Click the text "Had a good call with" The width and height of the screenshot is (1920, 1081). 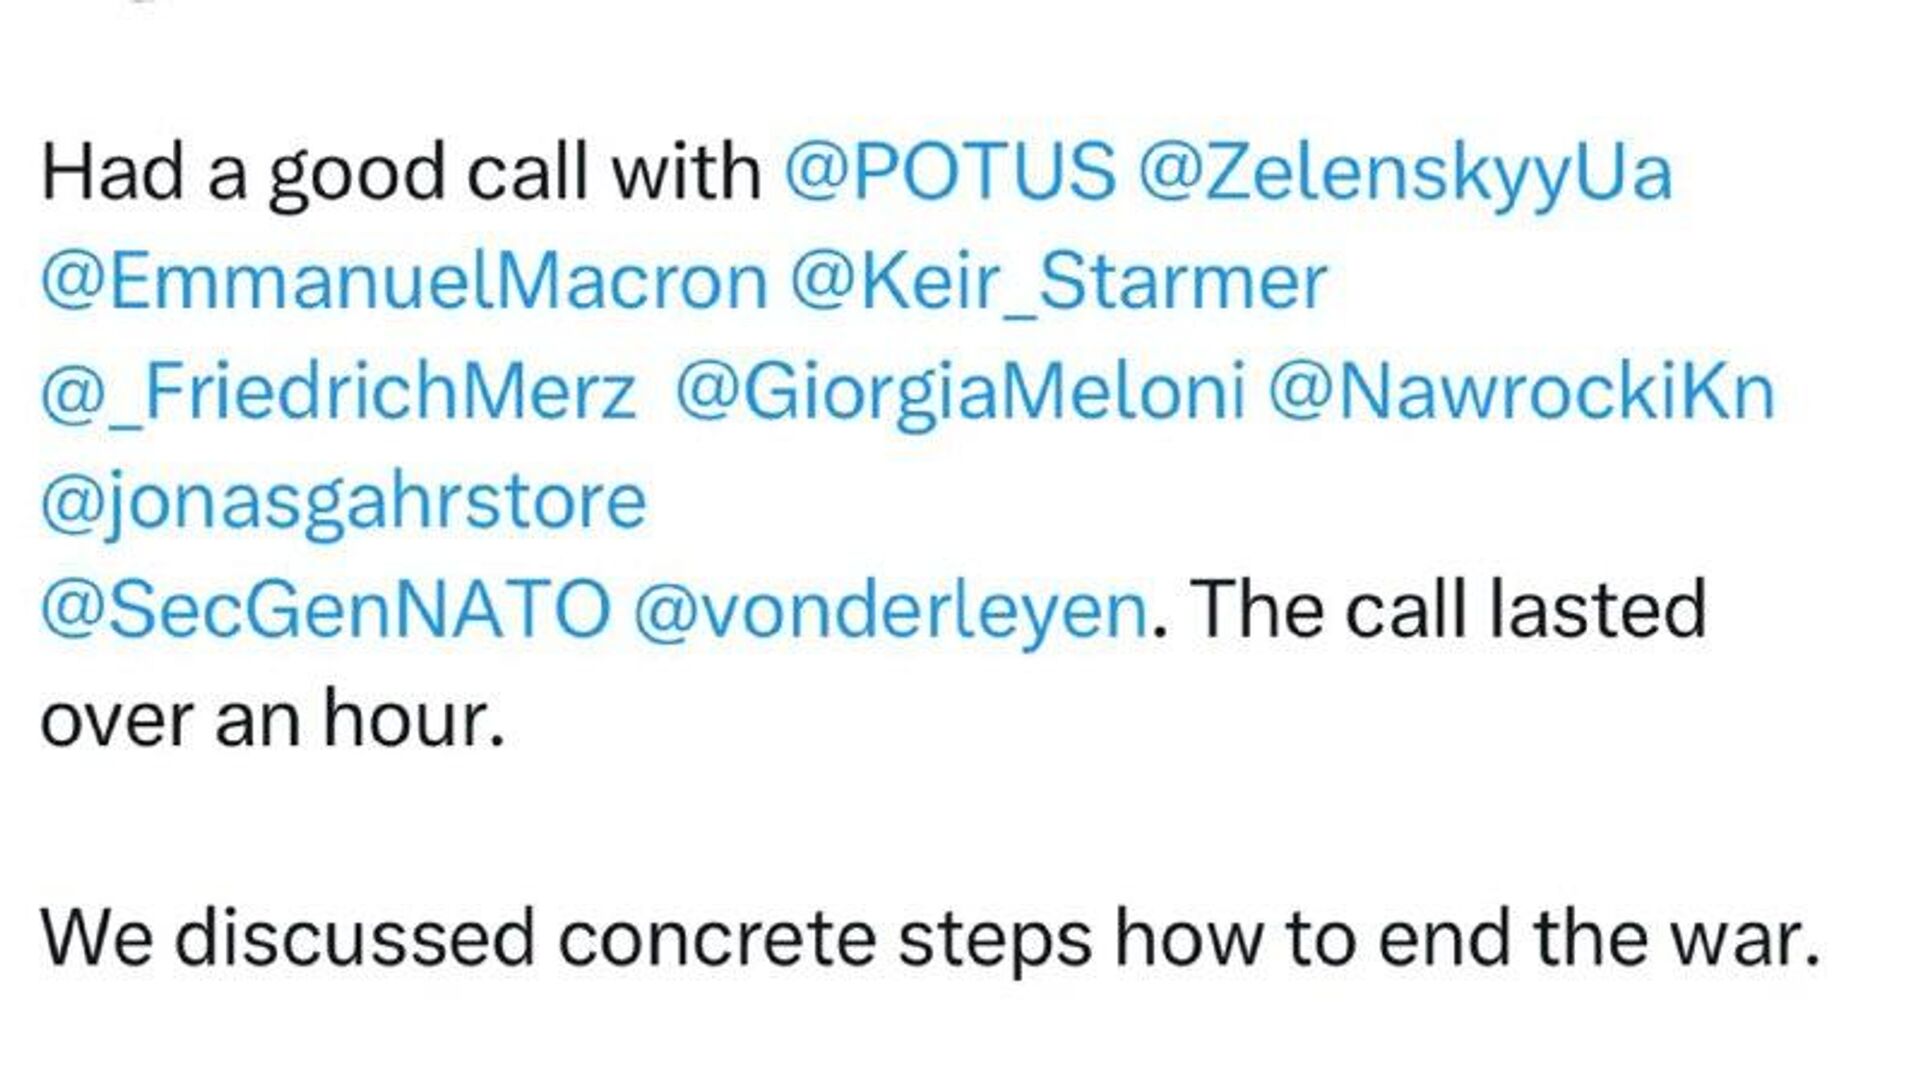[x=400, y=172]
